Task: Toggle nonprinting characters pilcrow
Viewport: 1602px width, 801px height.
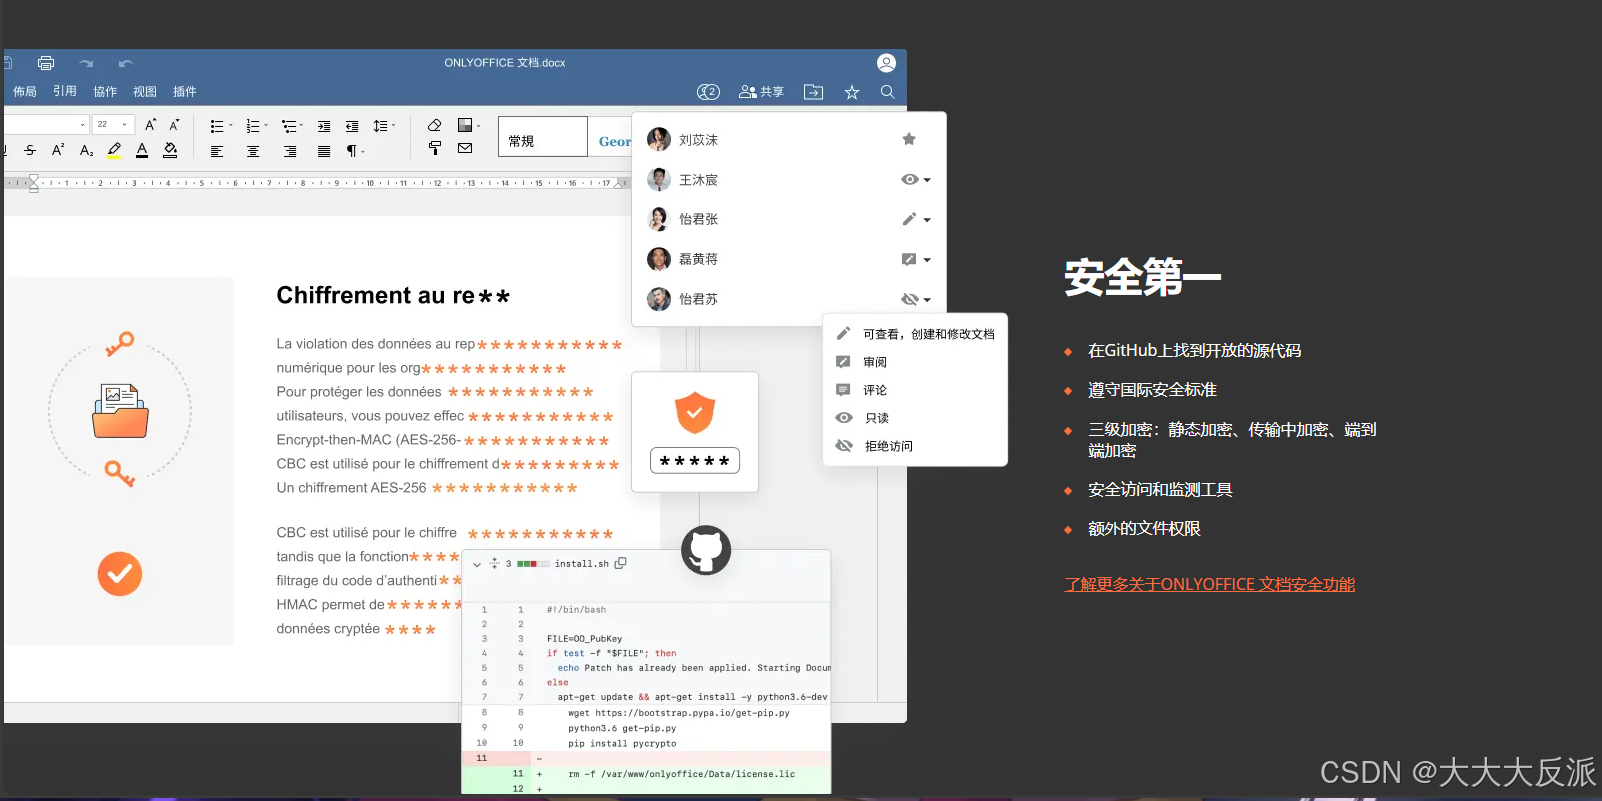Action: point(352,151)
